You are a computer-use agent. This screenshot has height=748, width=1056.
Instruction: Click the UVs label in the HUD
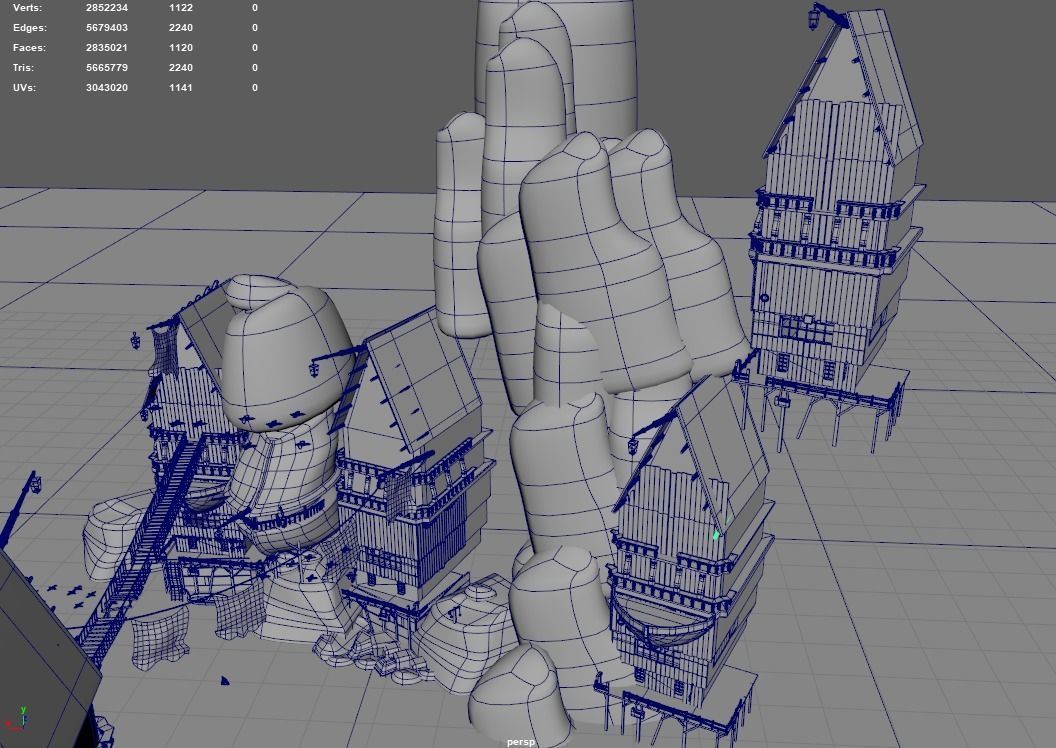(x=24, y=88)
